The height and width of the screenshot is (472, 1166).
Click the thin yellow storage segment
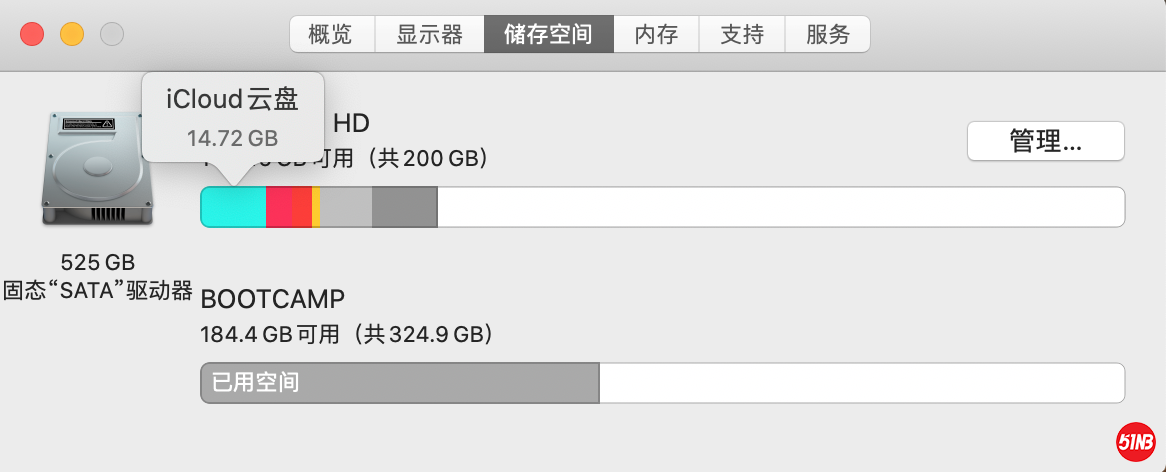316,207
